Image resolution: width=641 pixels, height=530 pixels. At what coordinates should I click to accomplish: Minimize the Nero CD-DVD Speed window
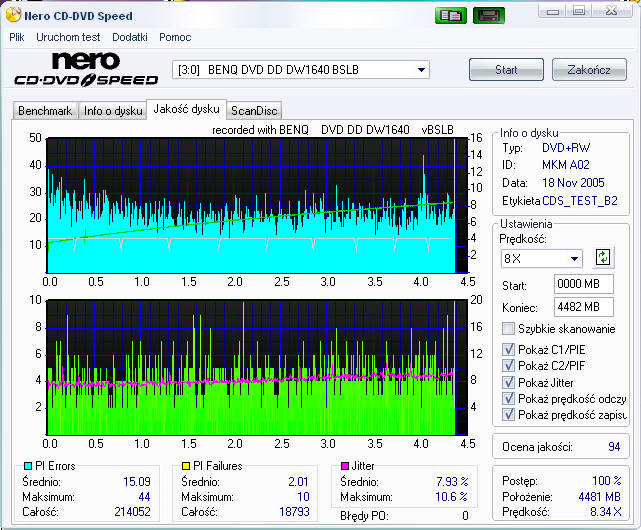[553, 11]
